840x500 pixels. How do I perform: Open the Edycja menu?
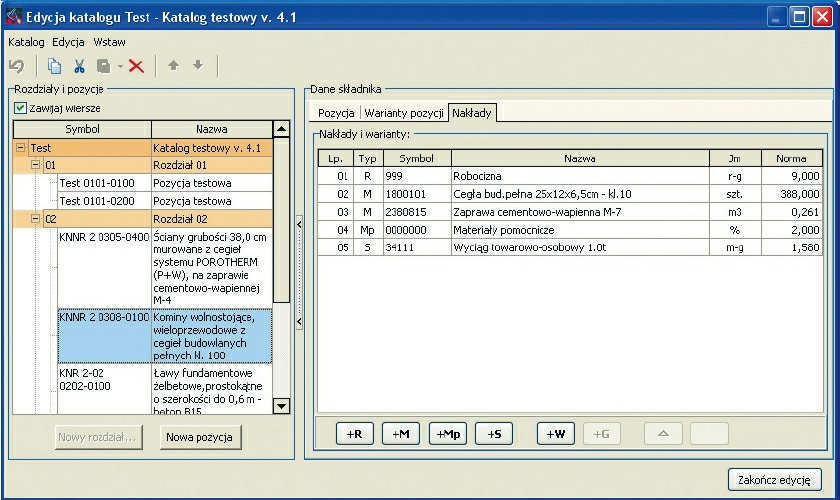point(68,42)
